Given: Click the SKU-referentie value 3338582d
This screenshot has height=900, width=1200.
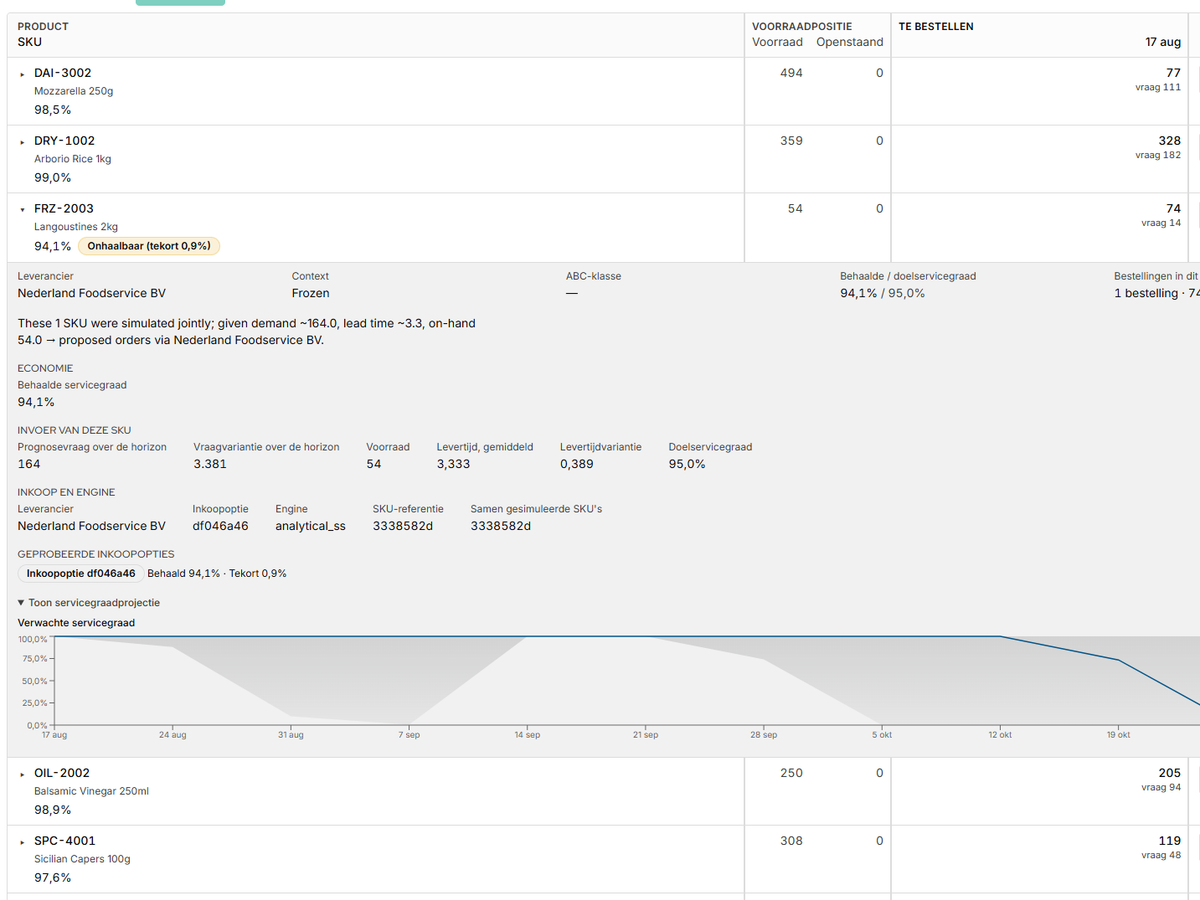Looking at the screenshot, I should [403, 526].
